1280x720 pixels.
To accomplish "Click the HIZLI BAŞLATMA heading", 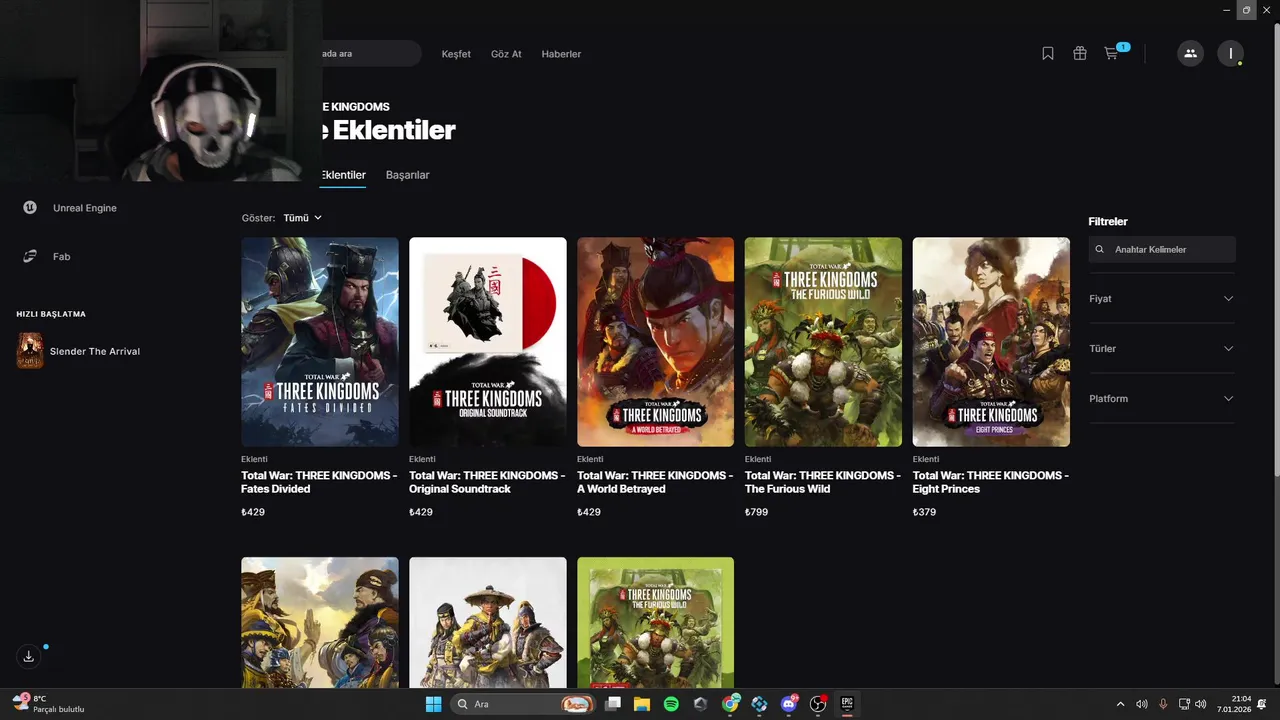I will [x=51, y=314].
